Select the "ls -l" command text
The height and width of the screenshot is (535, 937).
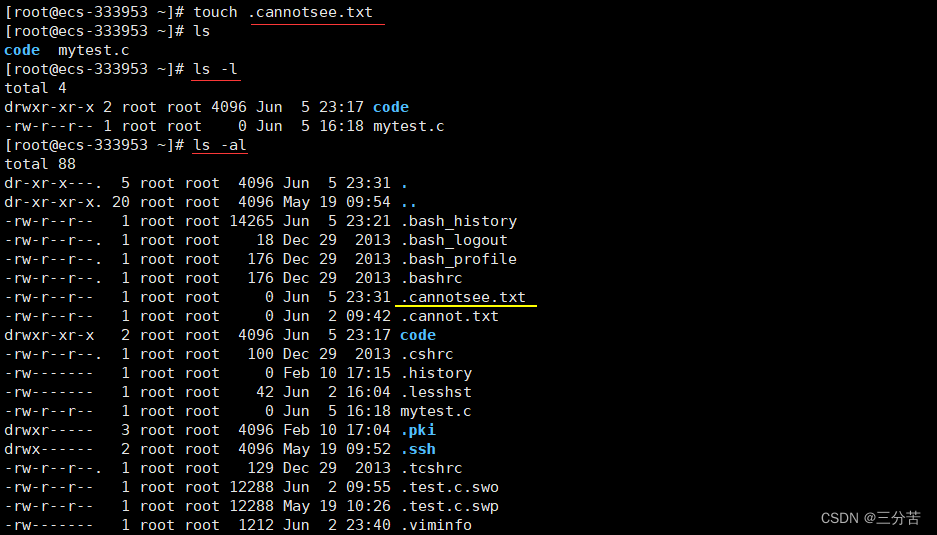[x=215, y=69]
